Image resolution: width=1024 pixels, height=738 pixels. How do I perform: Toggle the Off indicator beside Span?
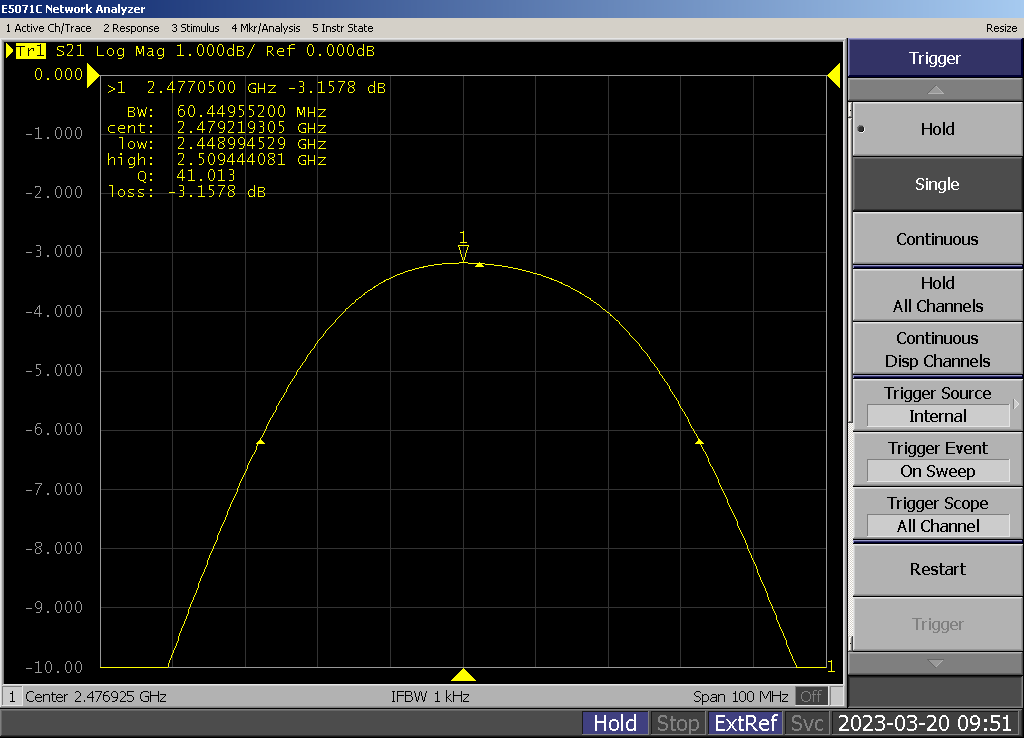(x=811, y=696)
